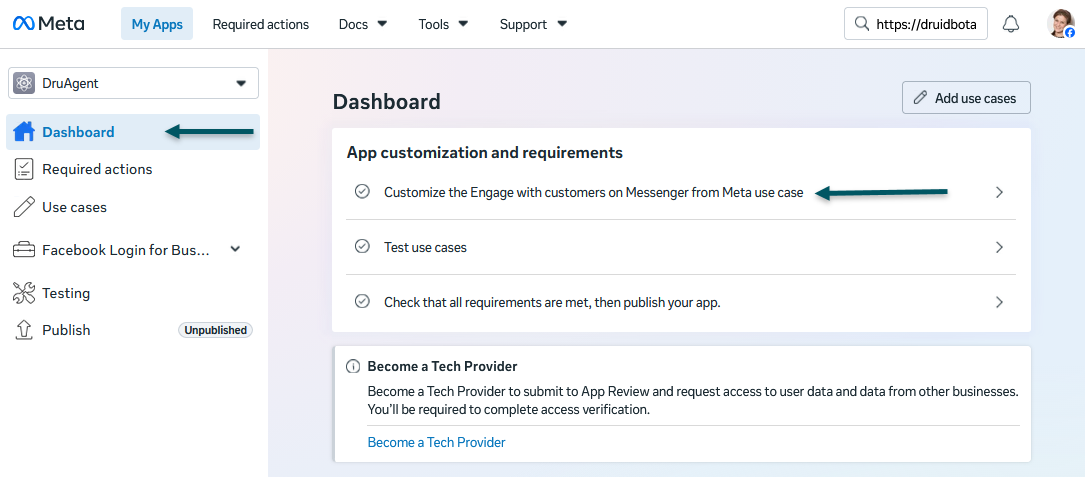Image resolution: width=1085 pixels, height=477 pixels.
Task: Click the info icon beside Become a Tech Provider
Action: point(353,366)
